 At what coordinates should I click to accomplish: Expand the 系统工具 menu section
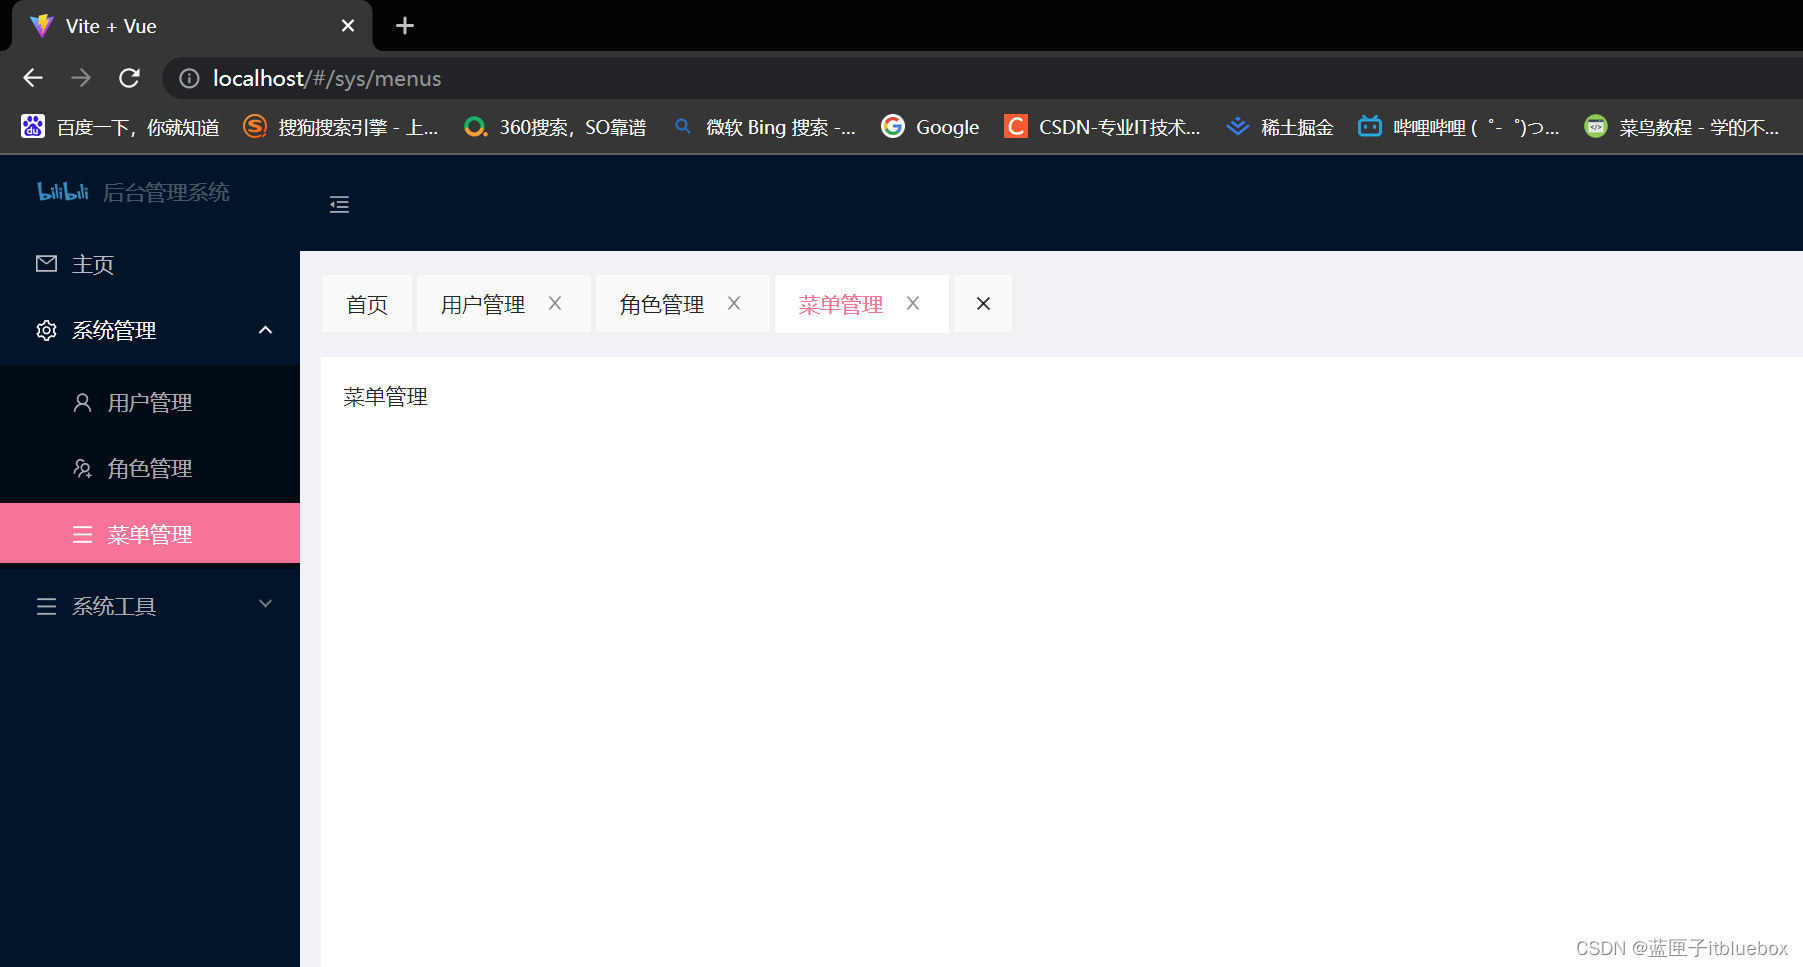pos(265,604)
